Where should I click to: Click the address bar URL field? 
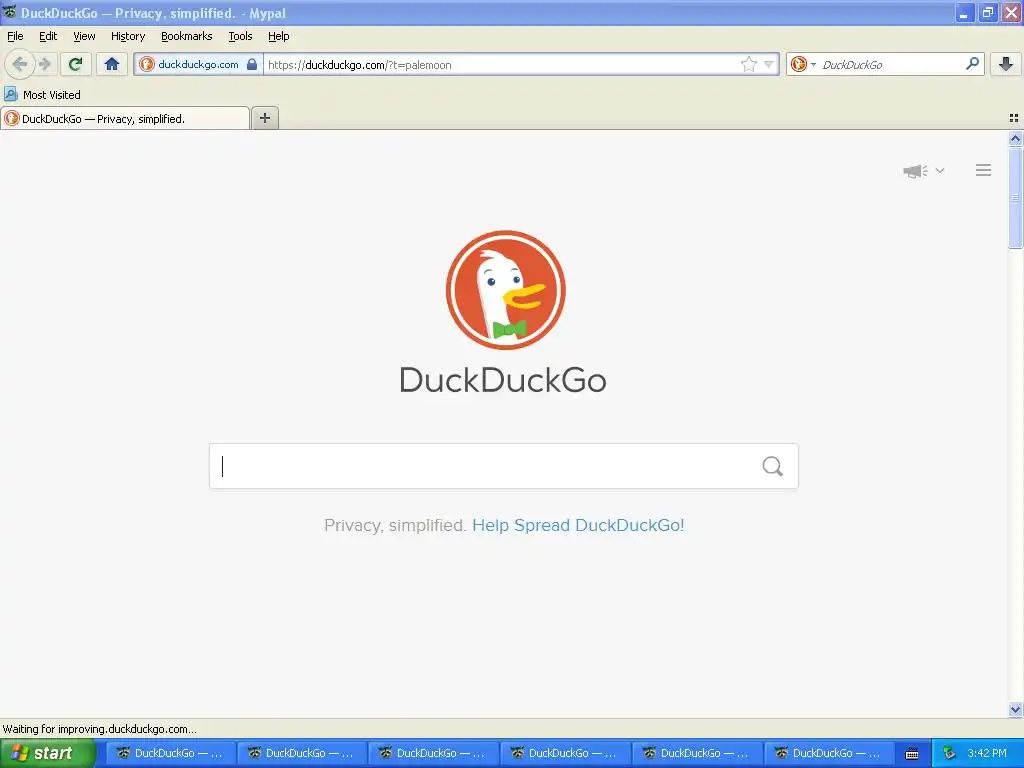point(502,64)
